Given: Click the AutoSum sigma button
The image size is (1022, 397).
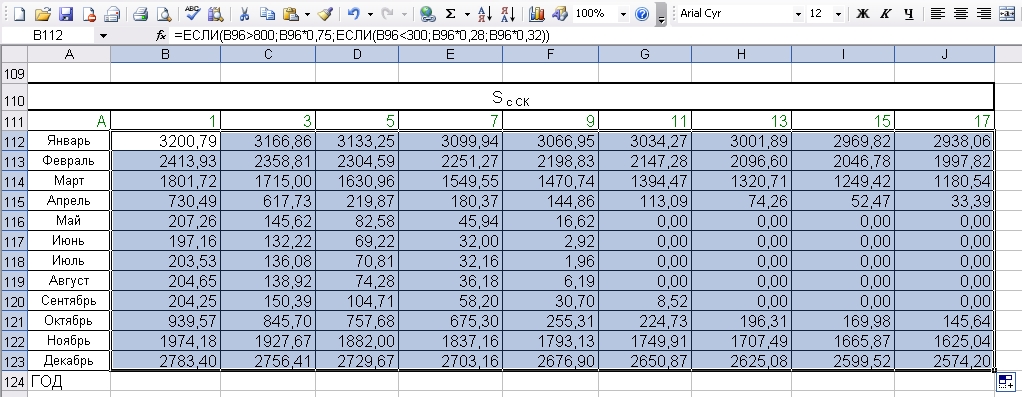Looking at the screenshot, I should (x=450, y=13).
